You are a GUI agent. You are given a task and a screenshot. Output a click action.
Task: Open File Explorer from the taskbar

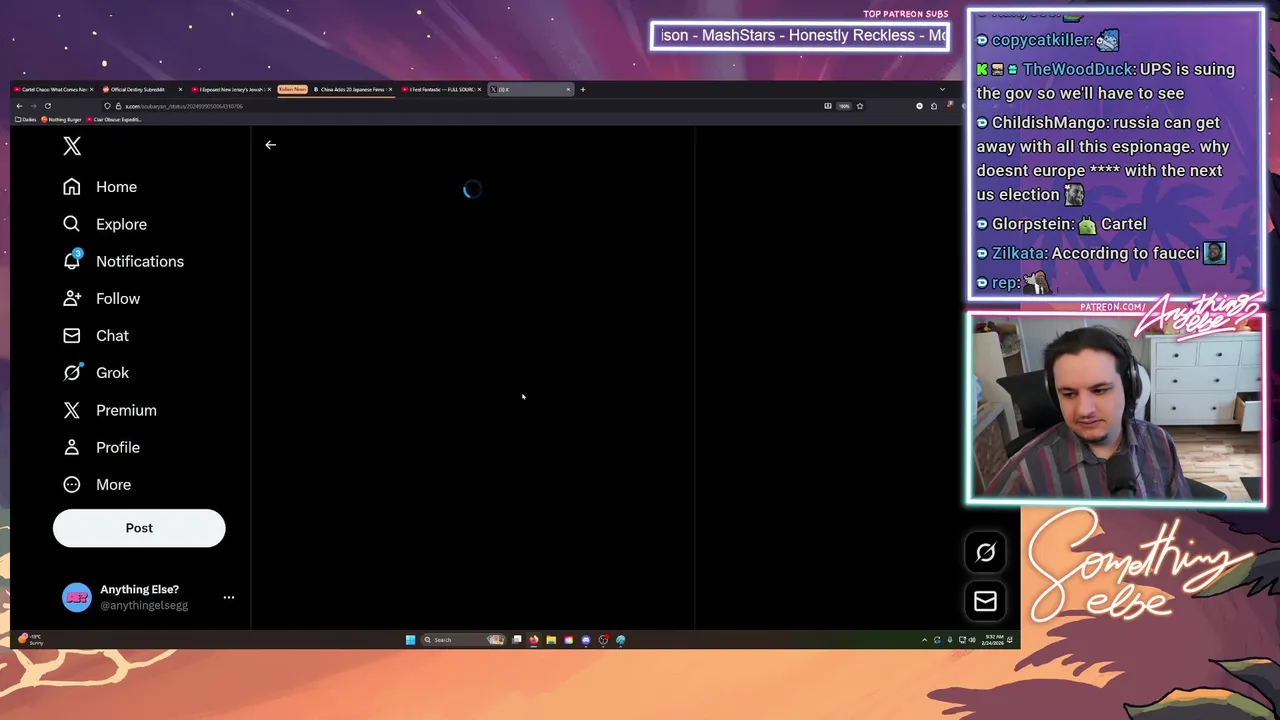point(551,640)
